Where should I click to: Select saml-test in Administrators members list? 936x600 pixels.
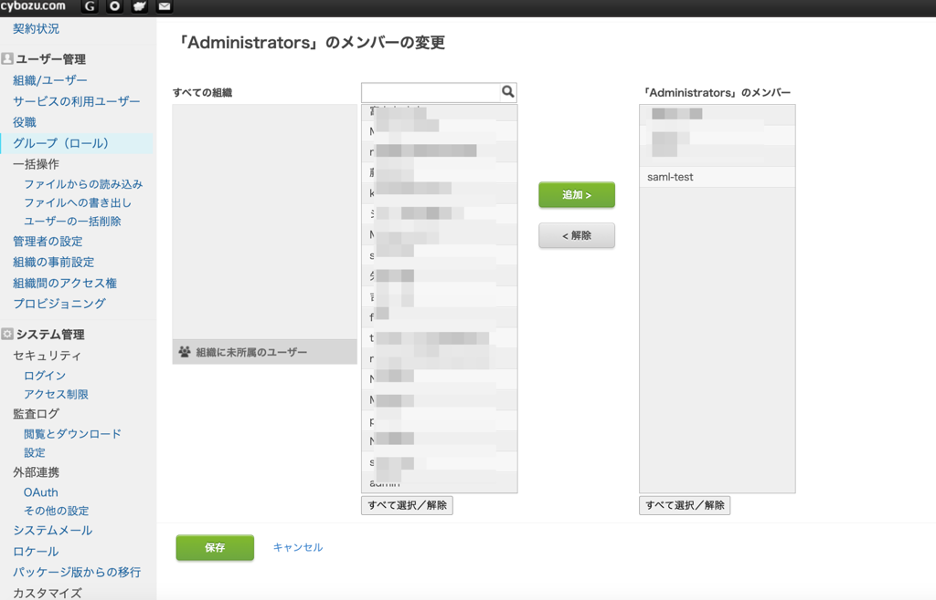pyautogui.click(x=717, y=177)
